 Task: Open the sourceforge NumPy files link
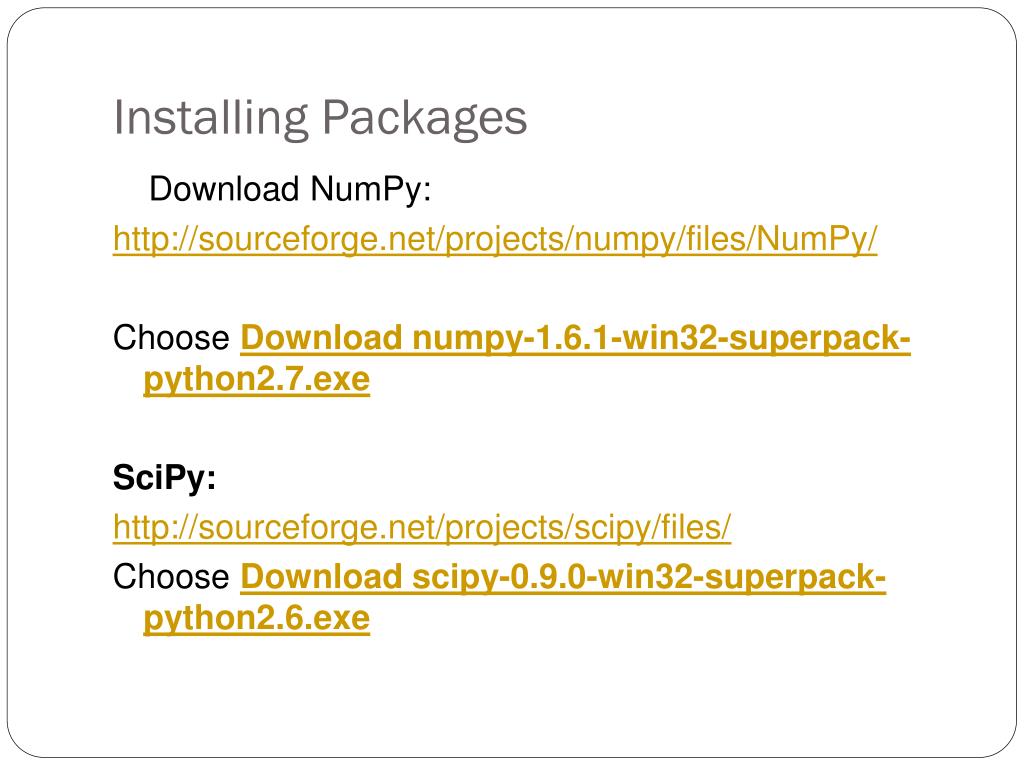click(495, 238)
